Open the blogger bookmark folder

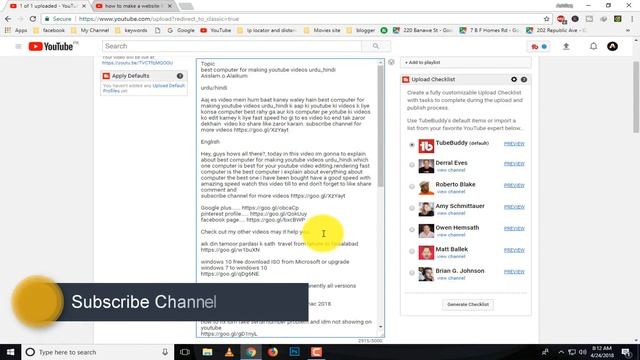[x=361, y=30]
